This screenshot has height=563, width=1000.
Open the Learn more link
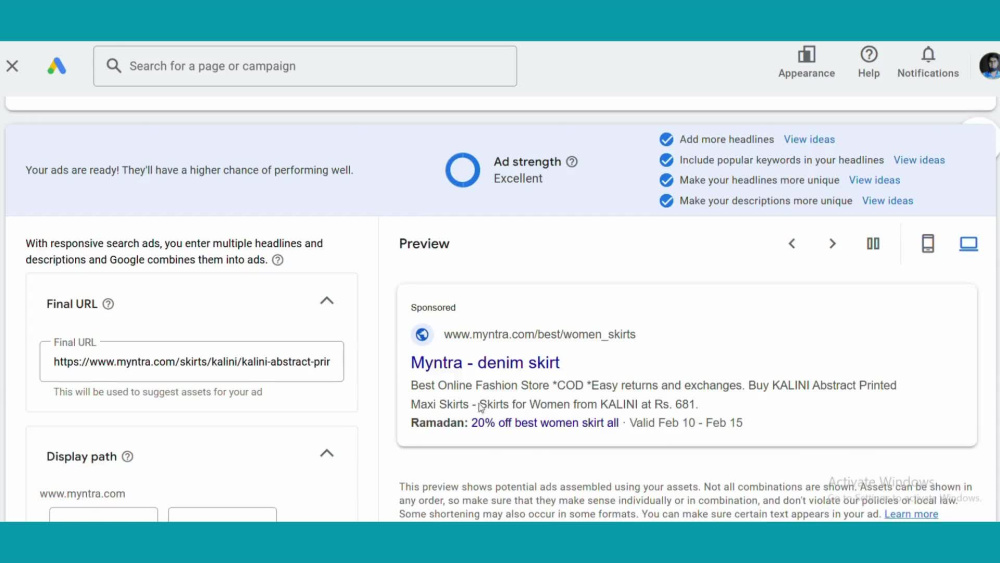pyautogui.click(x=911, y=514)
